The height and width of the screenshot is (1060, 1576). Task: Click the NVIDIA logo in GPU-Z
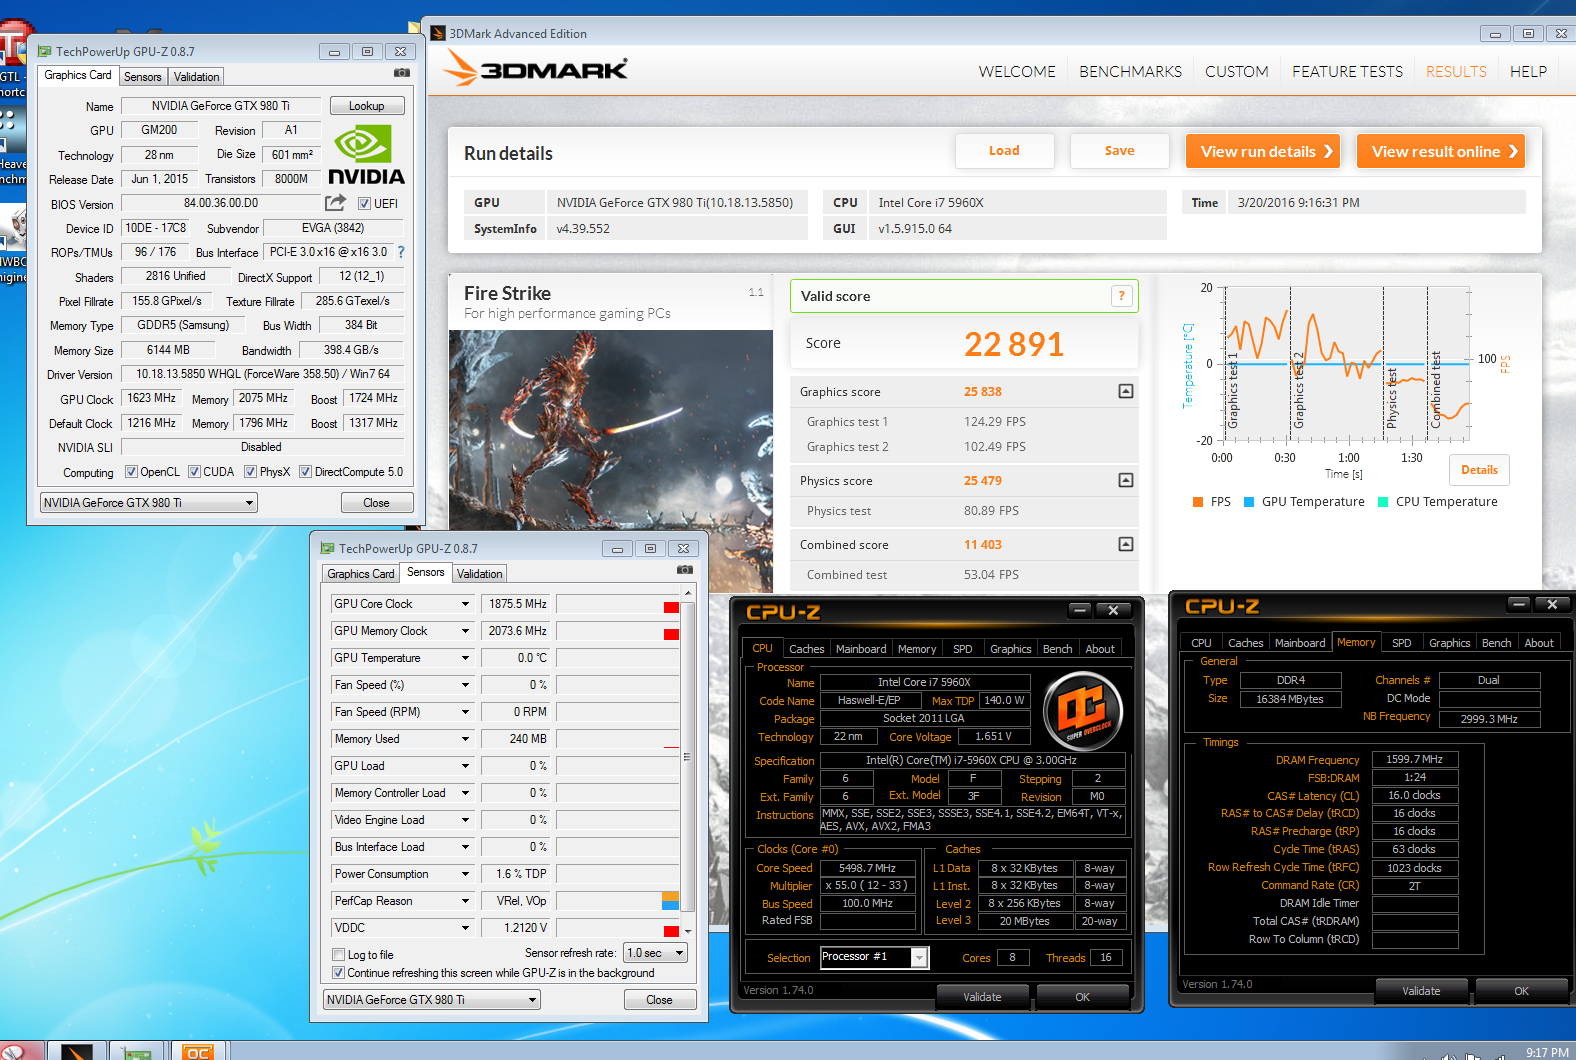tap(366, 155)
